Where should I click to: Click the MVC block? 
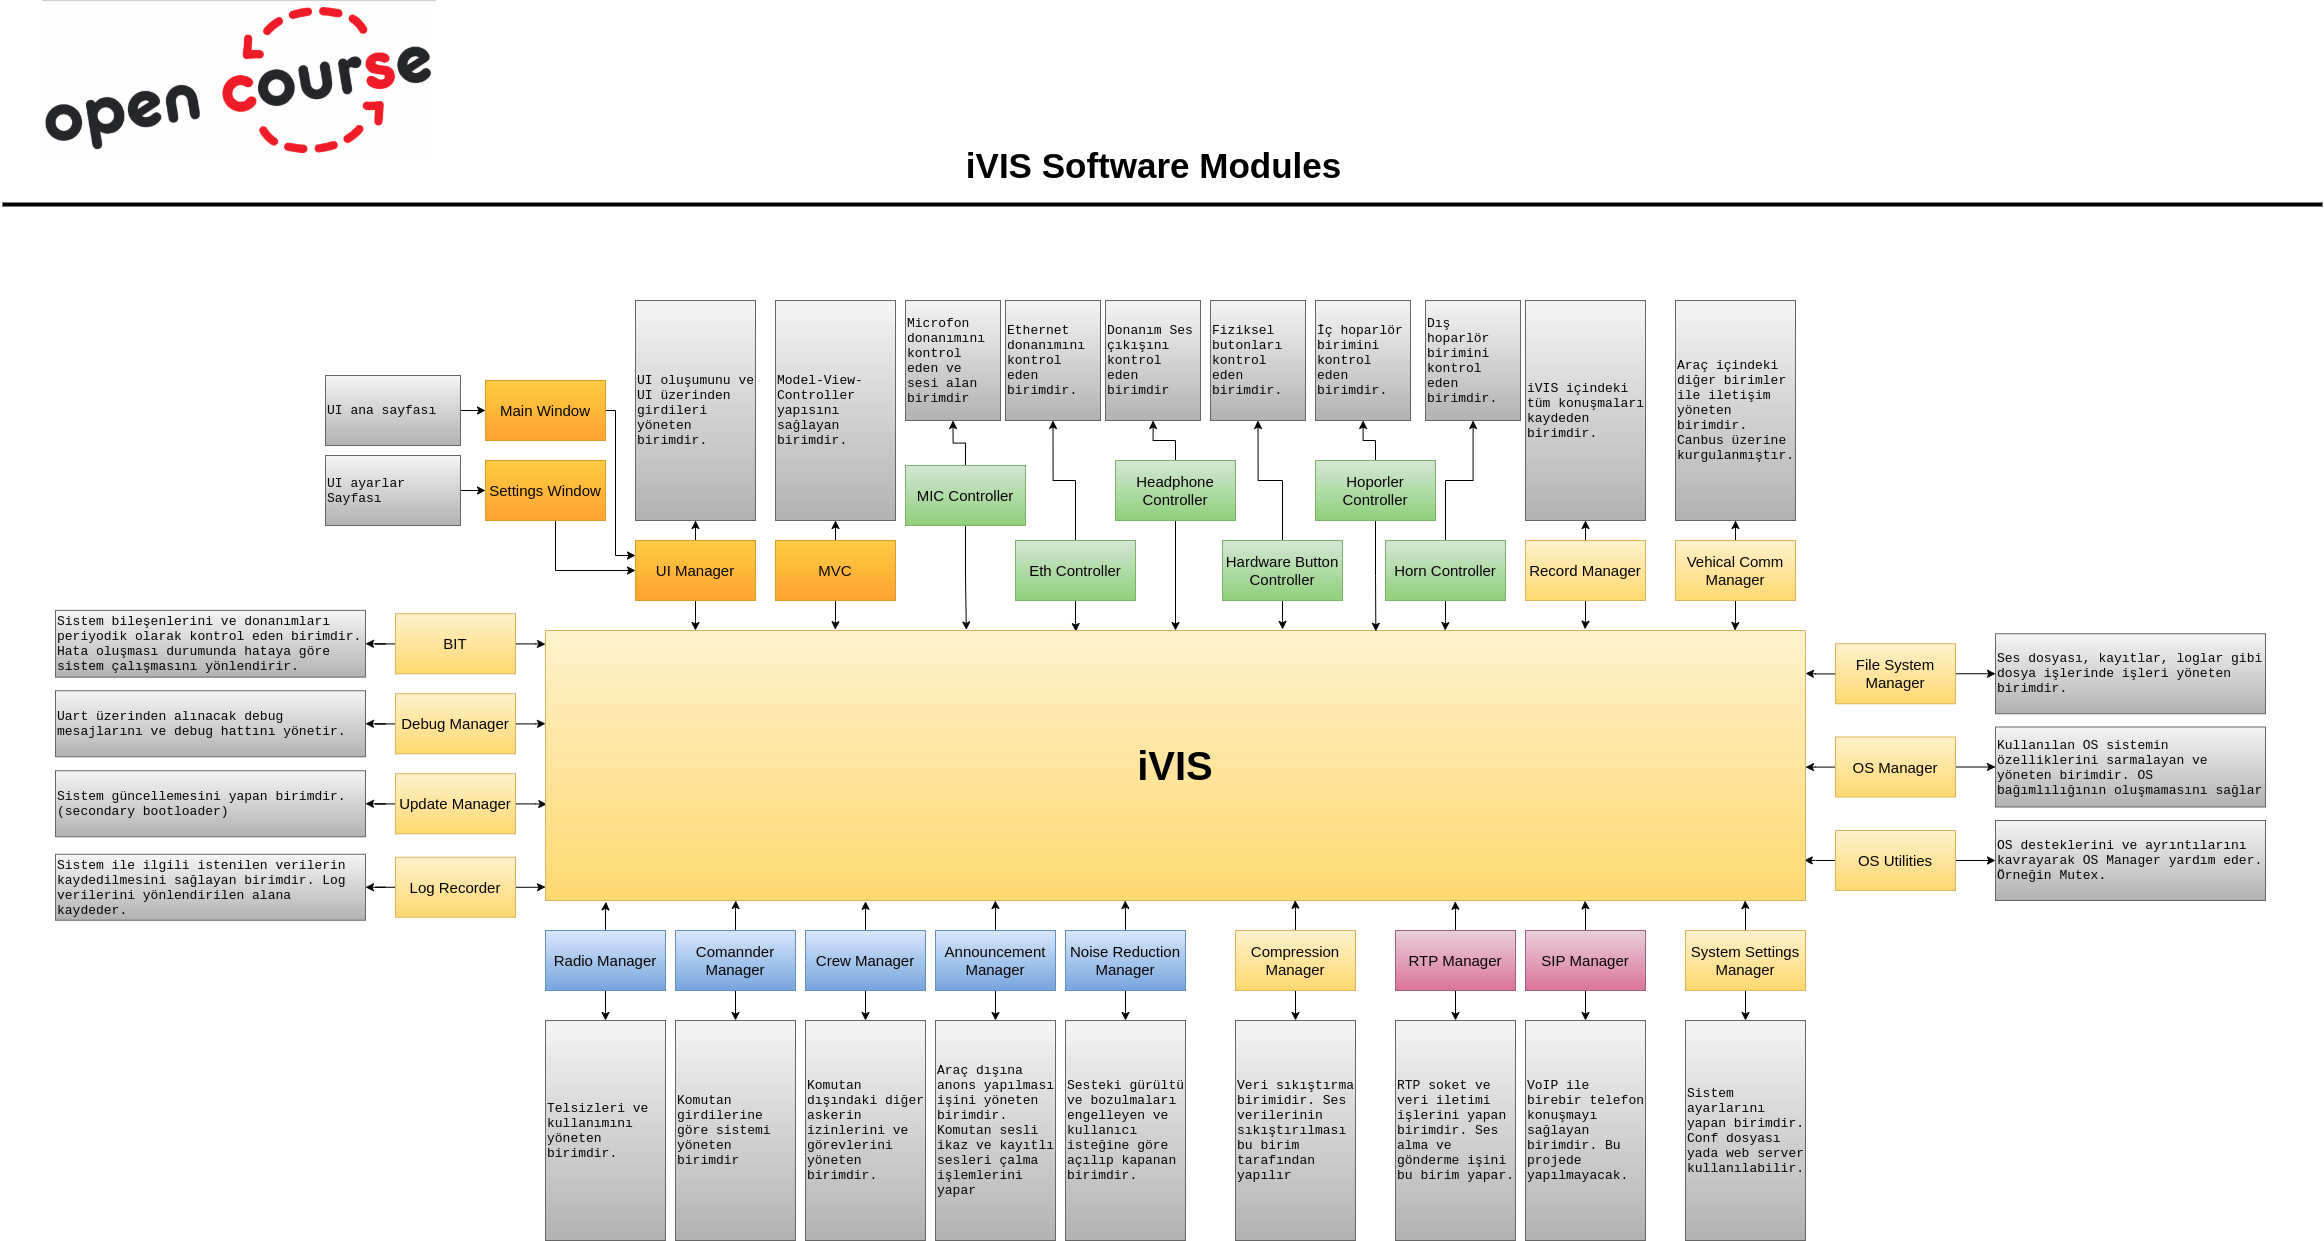tap(835, 570)
